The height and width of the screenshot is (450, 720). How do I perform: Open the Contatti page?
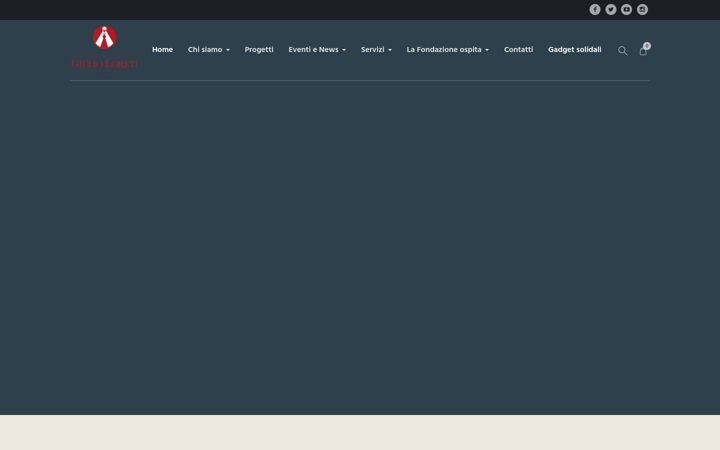coord(518,50)
